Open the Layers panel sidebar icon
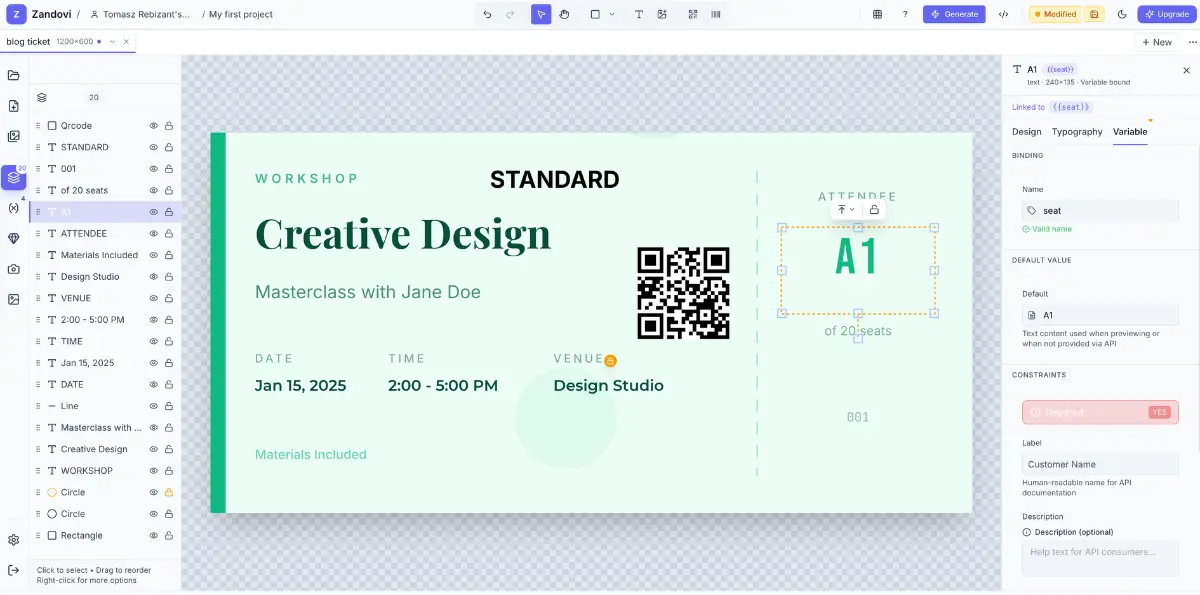 [x=14, y=178]
